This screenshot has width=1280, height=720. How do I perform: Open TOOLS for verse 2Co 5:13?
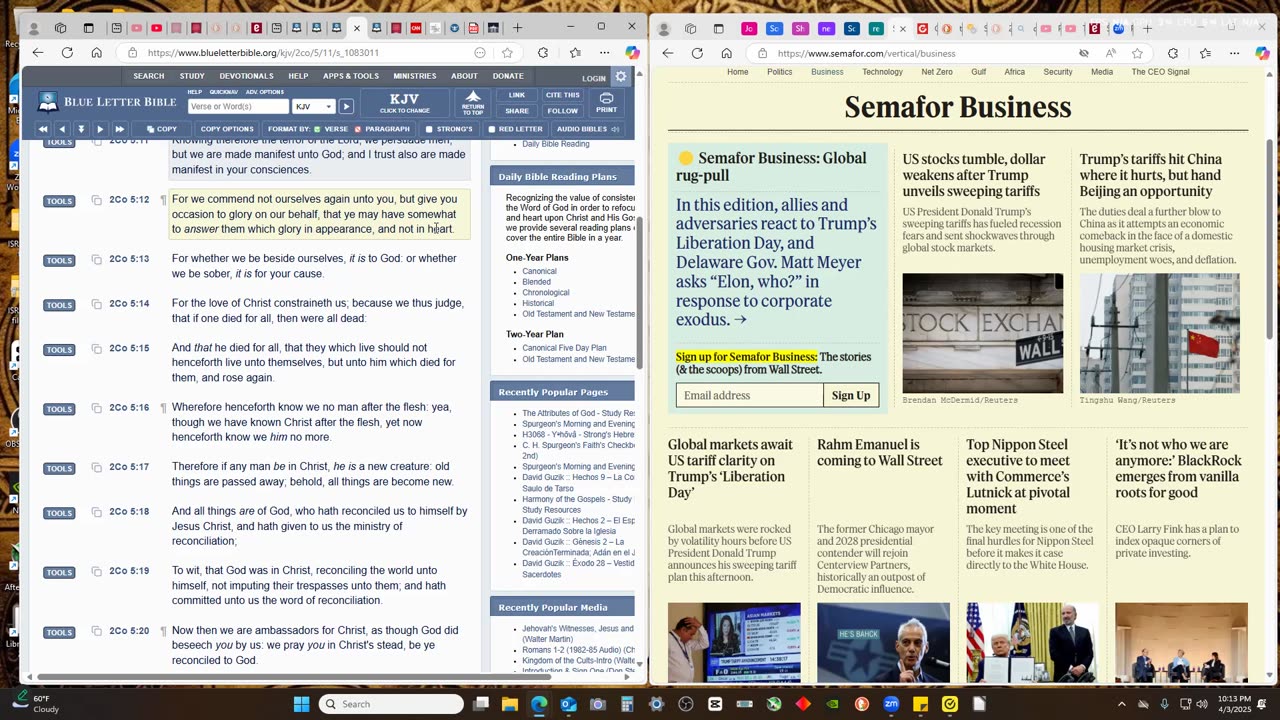coord(59,260)
